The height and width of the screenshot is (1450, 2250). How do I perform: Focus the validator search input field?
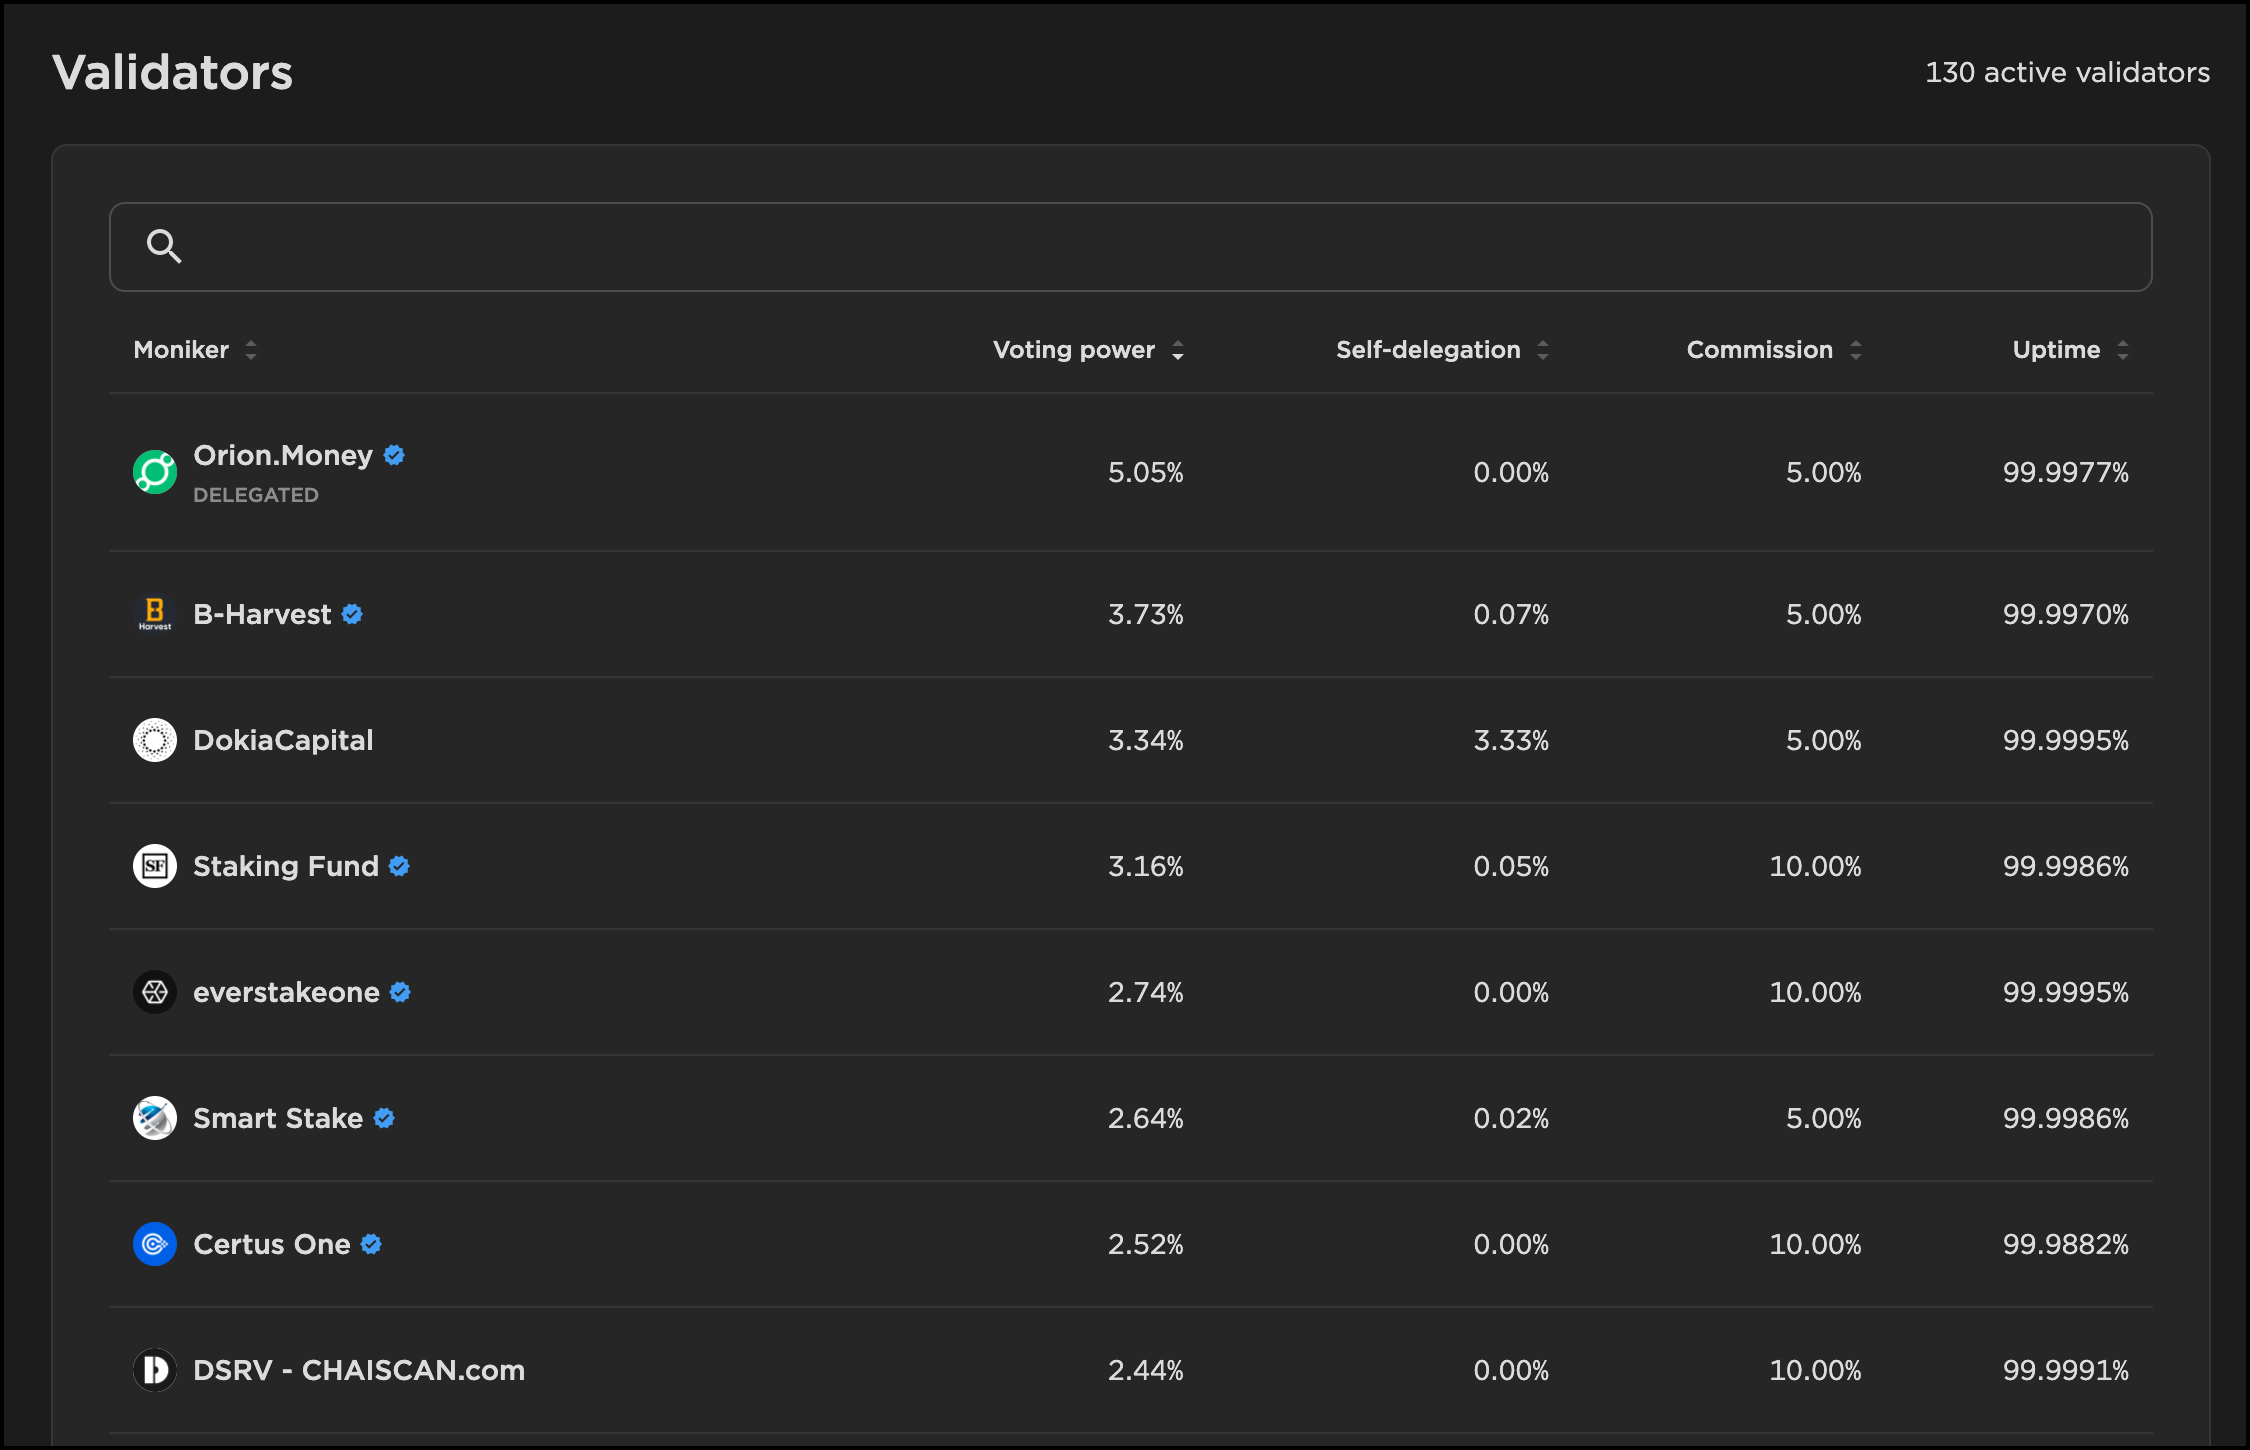point(1130,247)
